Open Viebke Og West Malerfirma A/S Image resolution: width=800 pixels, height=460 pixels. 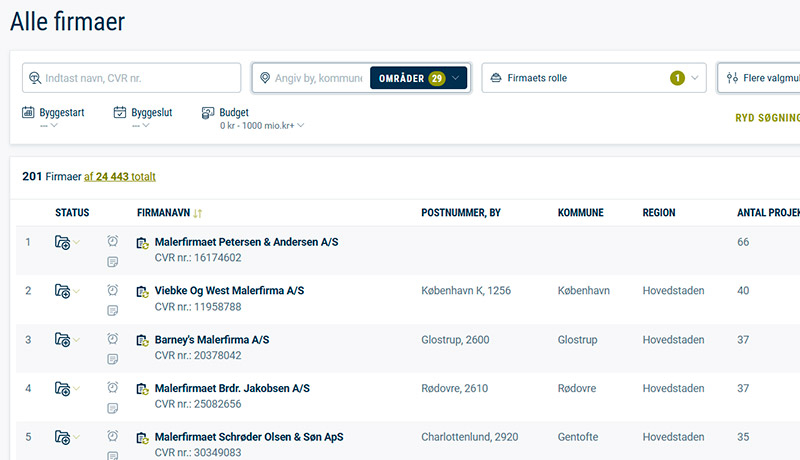[x=229, y=291]
